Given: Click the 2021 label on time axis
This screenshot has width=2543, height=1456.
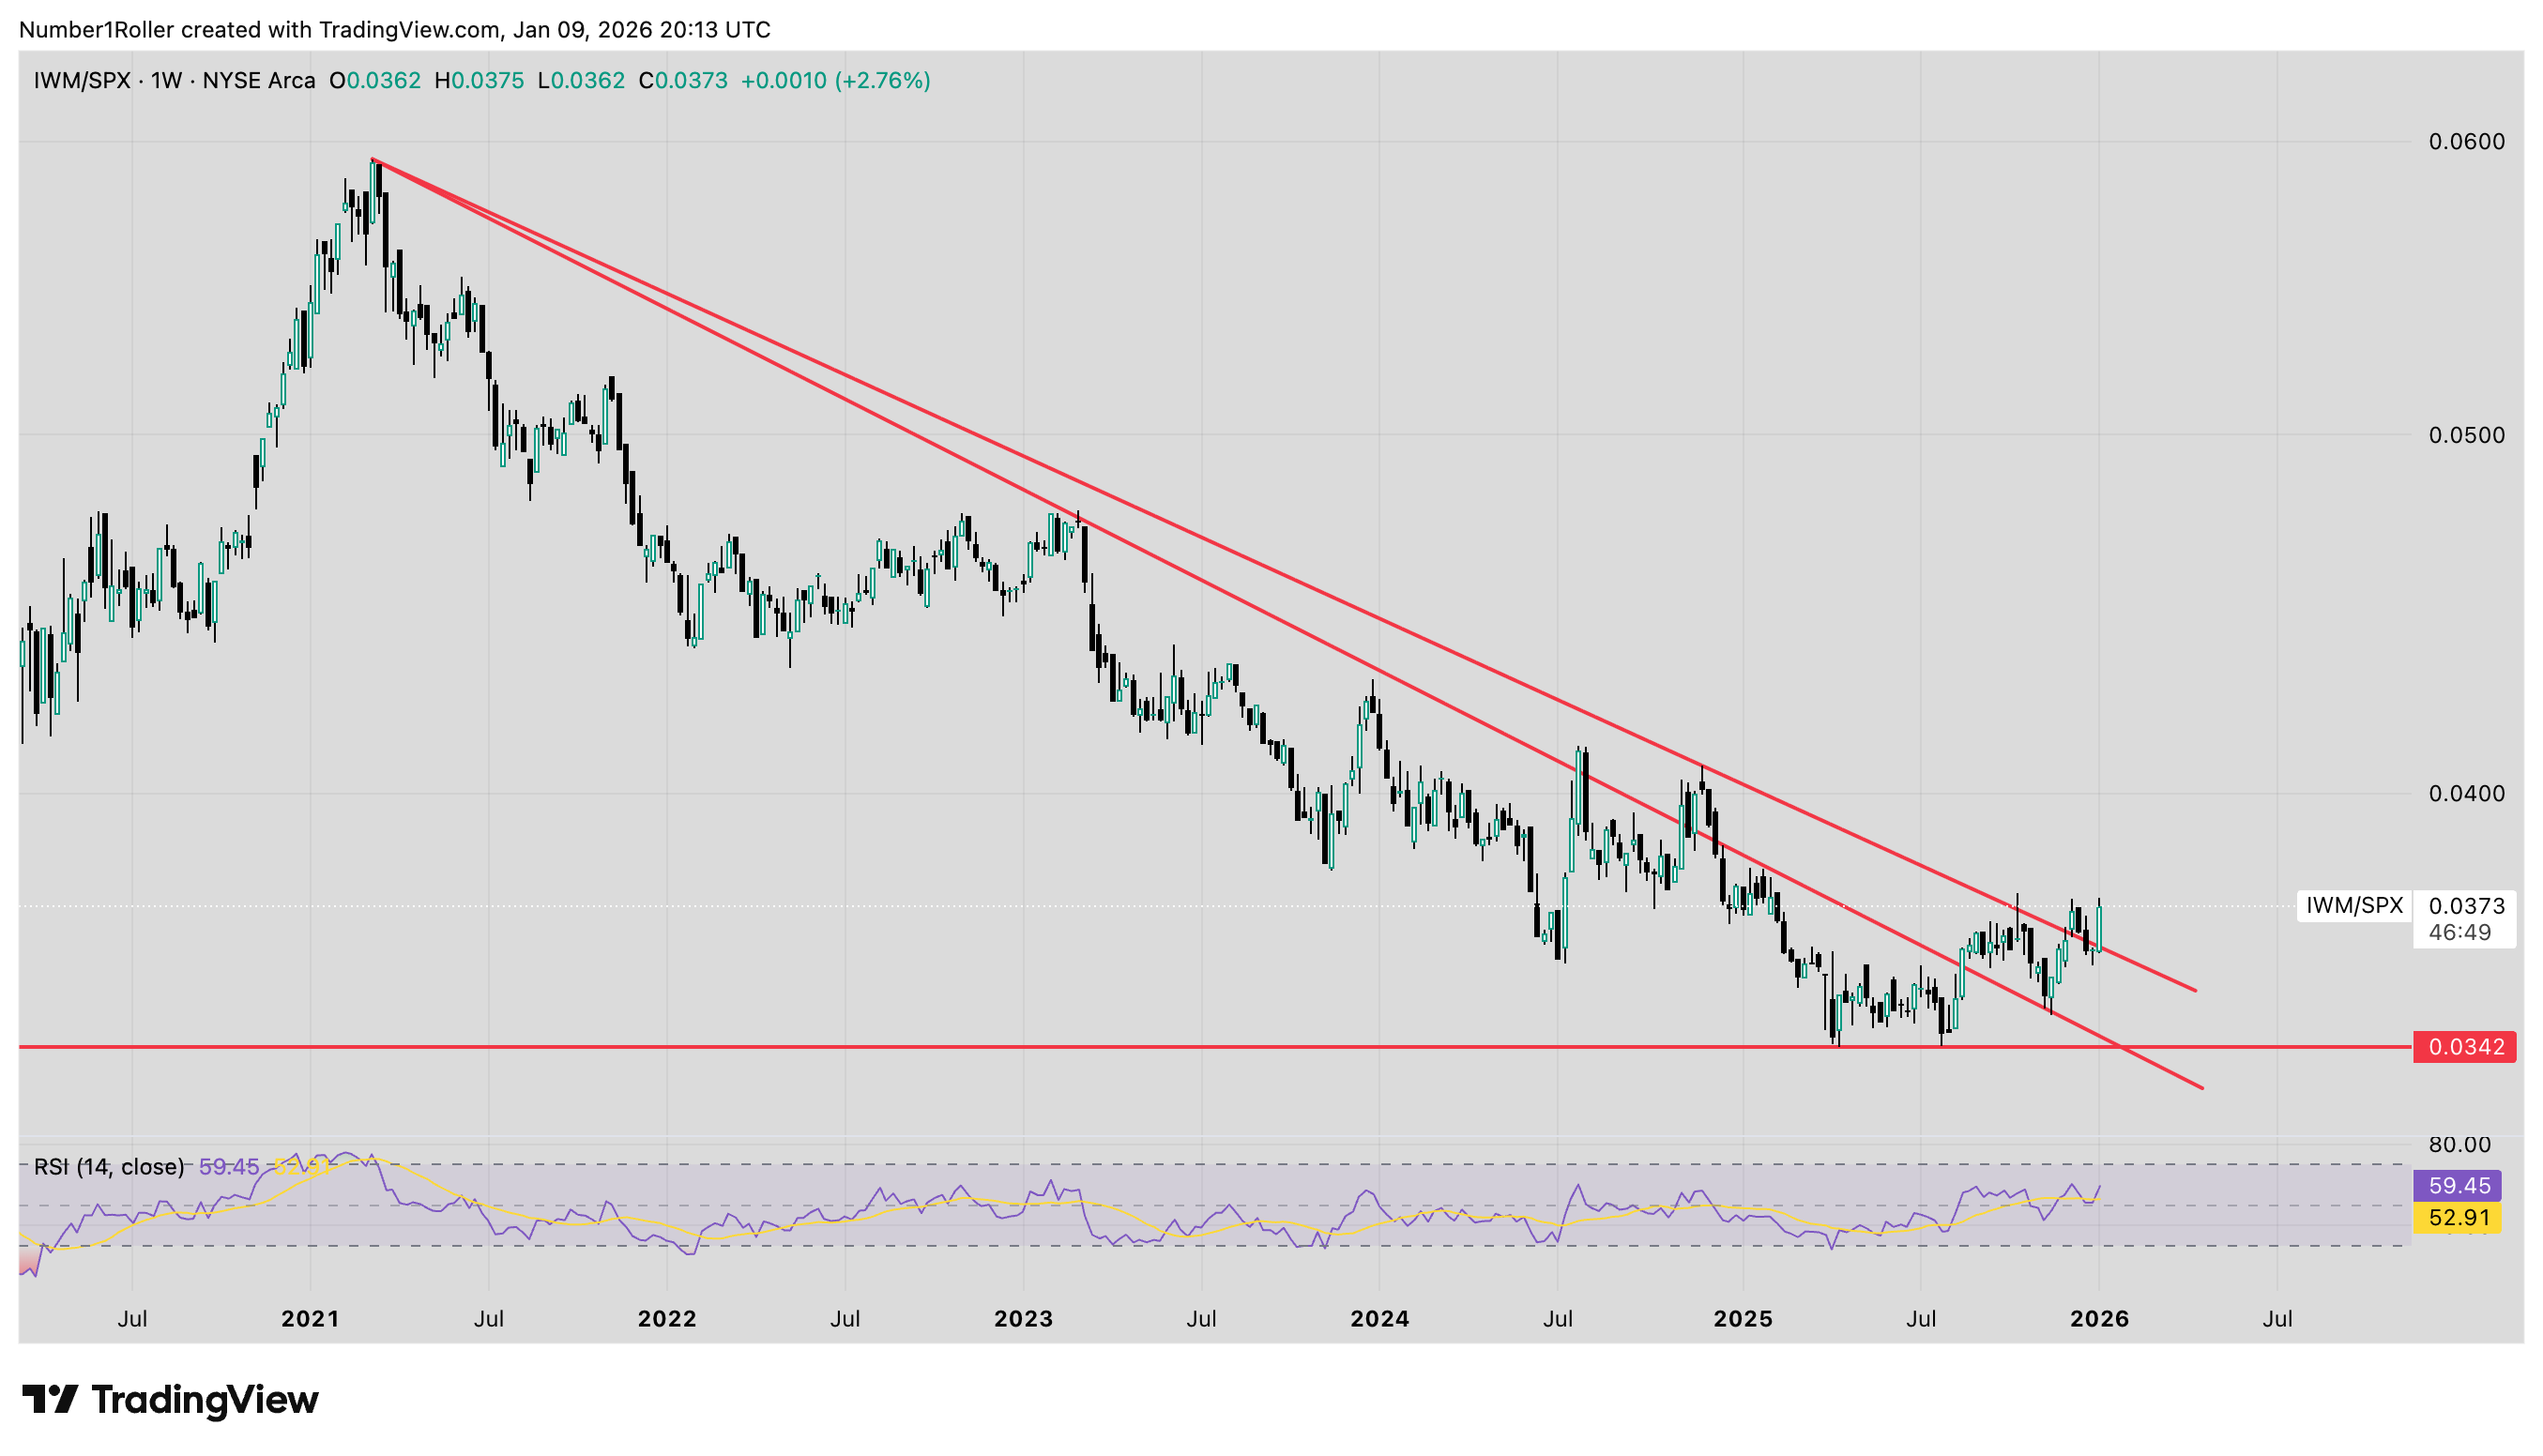Looking at the screenshot, I should tap(310, 1319).
